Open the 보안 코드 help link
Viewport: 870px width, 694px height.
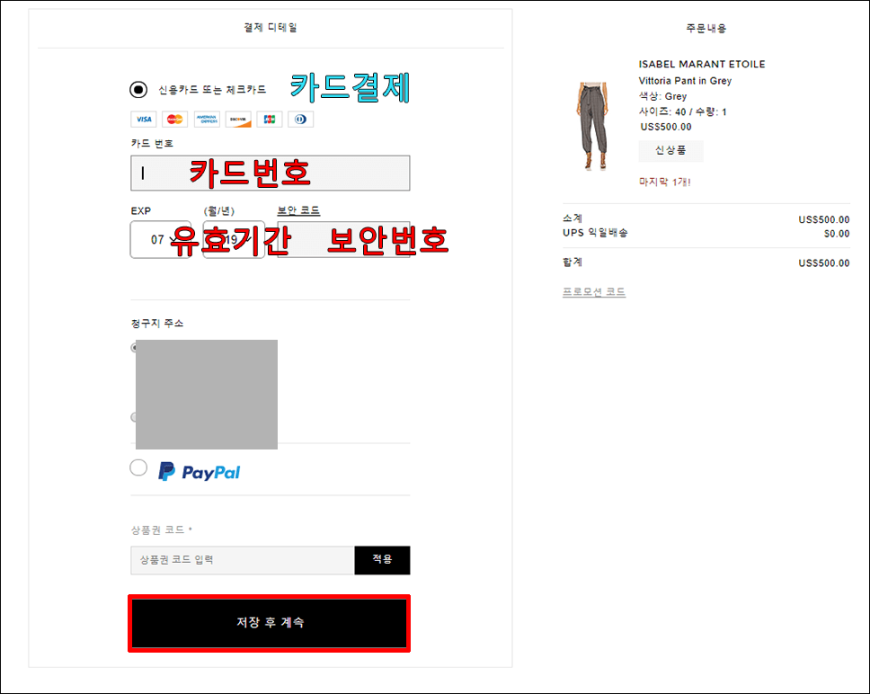[x=299, y=210]
